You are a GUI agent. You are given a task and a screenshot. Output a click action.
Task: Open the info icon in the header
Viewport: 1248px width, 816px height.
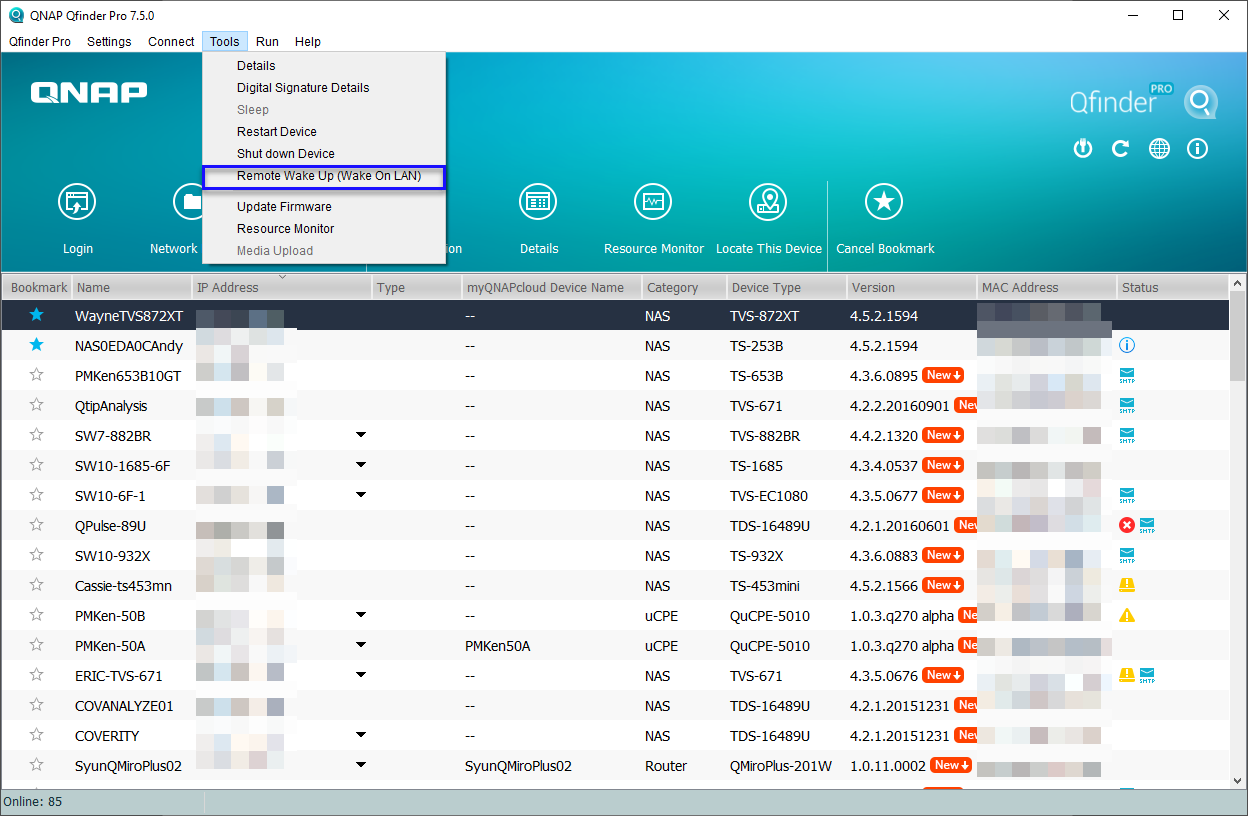(1197, 149)
